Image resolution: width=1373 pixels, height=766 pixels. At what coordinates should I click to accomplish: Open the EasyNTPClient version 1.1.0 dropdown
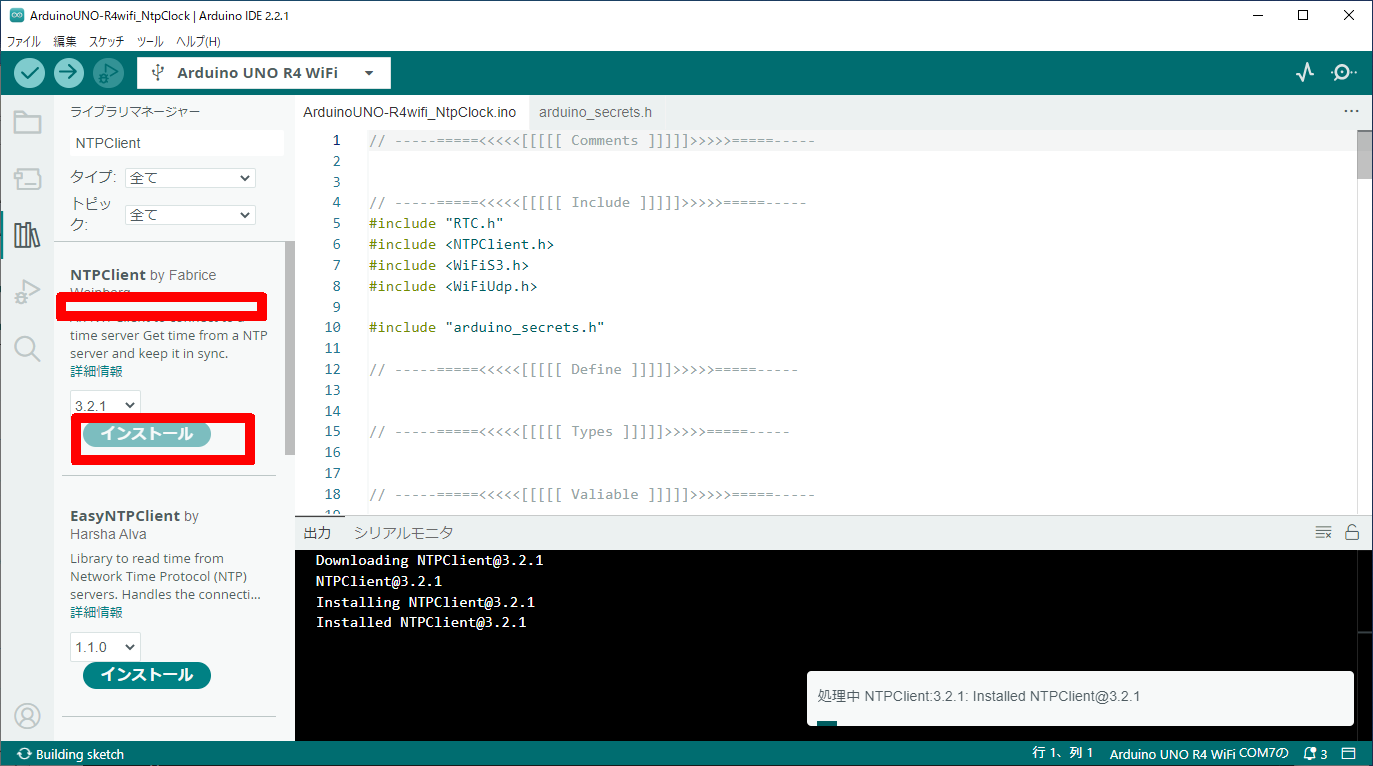pyautogui.click(x=105, y=647)
